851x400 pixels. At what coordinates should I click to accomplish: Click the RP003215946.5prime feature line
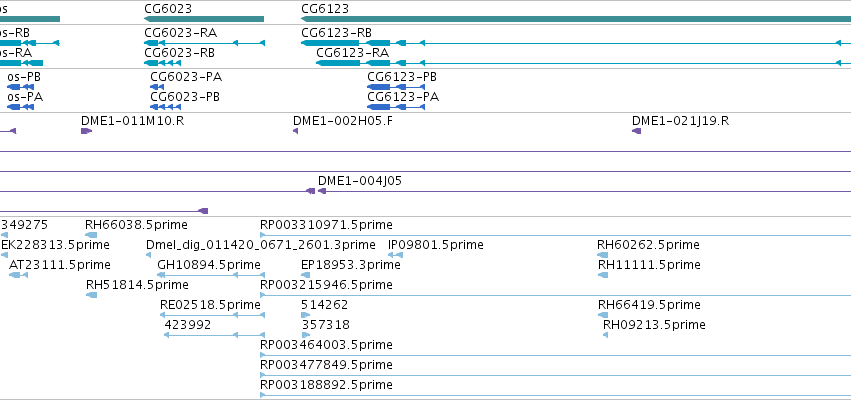[x=555, y=295]
